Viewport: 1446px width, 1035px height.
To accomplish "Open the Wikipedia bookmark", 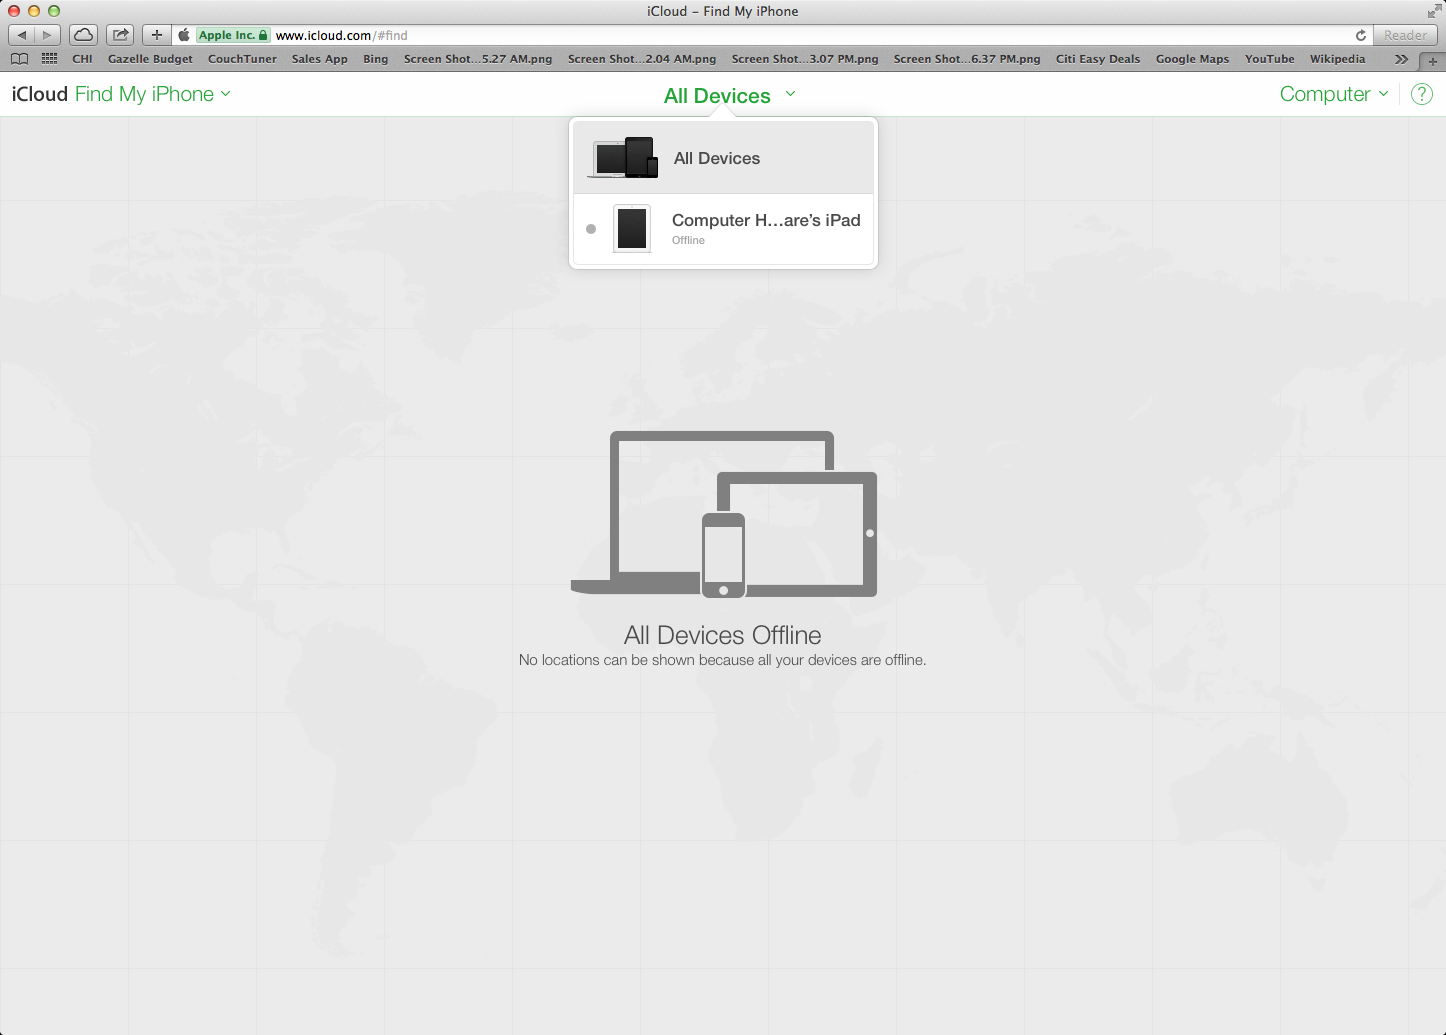I will [x=1337, y=59].
